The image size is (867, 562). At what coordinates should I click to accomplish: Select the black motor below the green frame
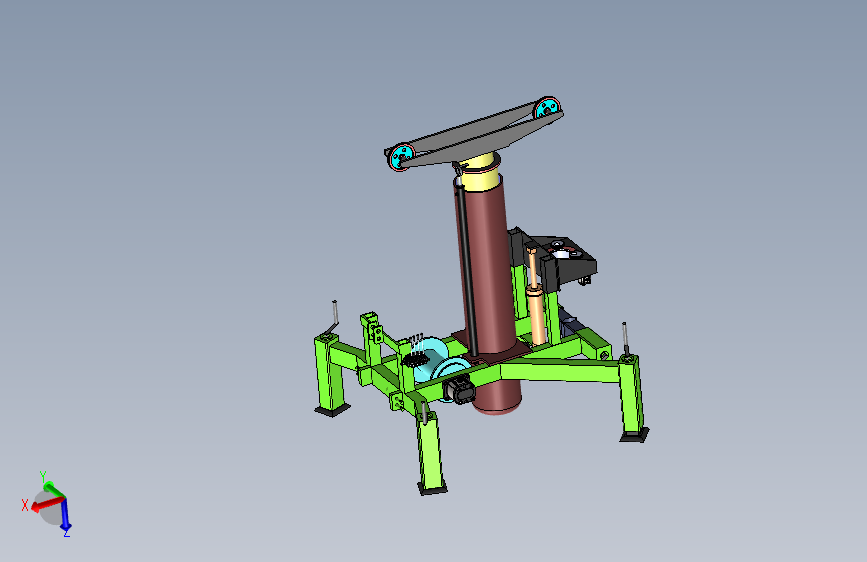[x=459, y=390]
